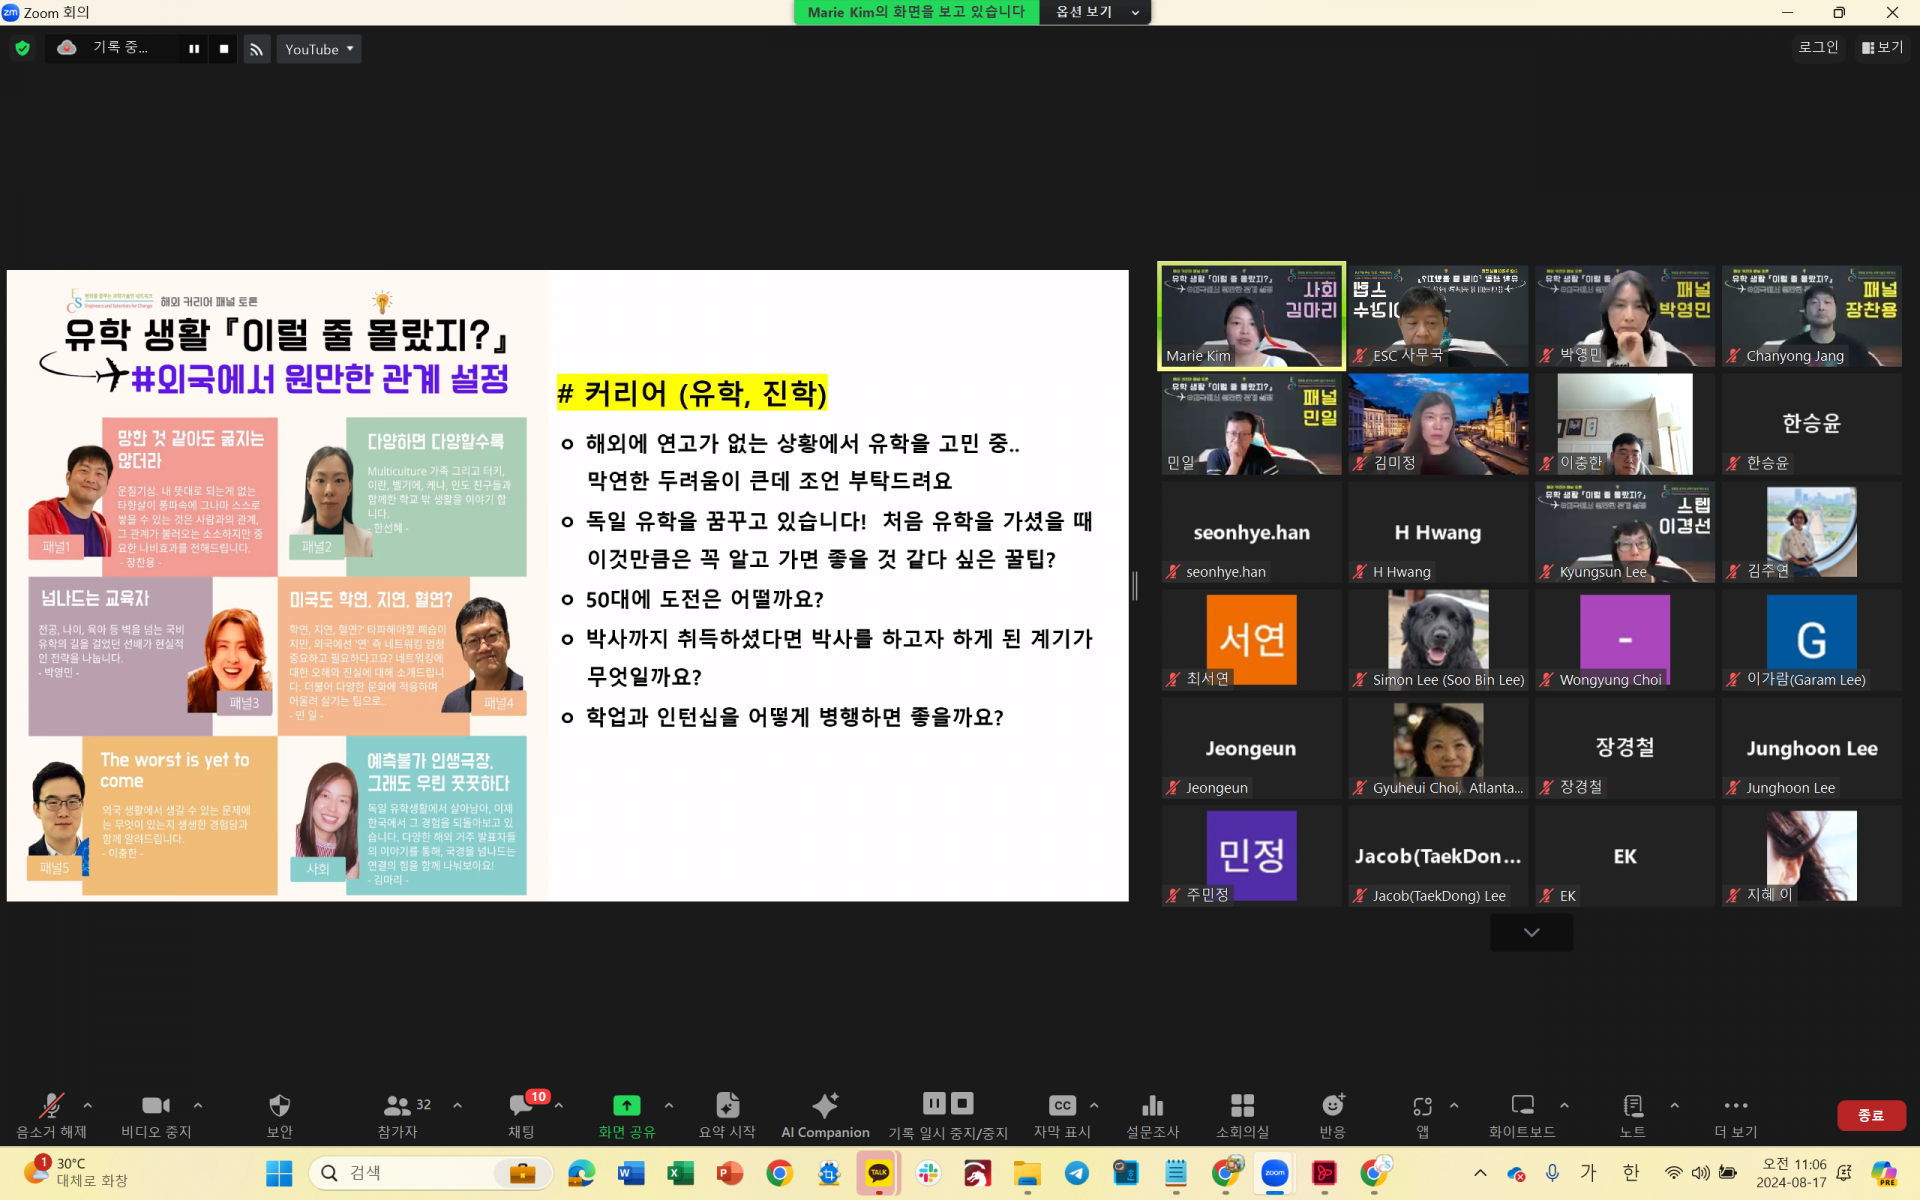The height and width of the screenshot is (1200, 1920).
Task: Unmute the microphone (음소거 해제)
Action: coord(51,1105)
